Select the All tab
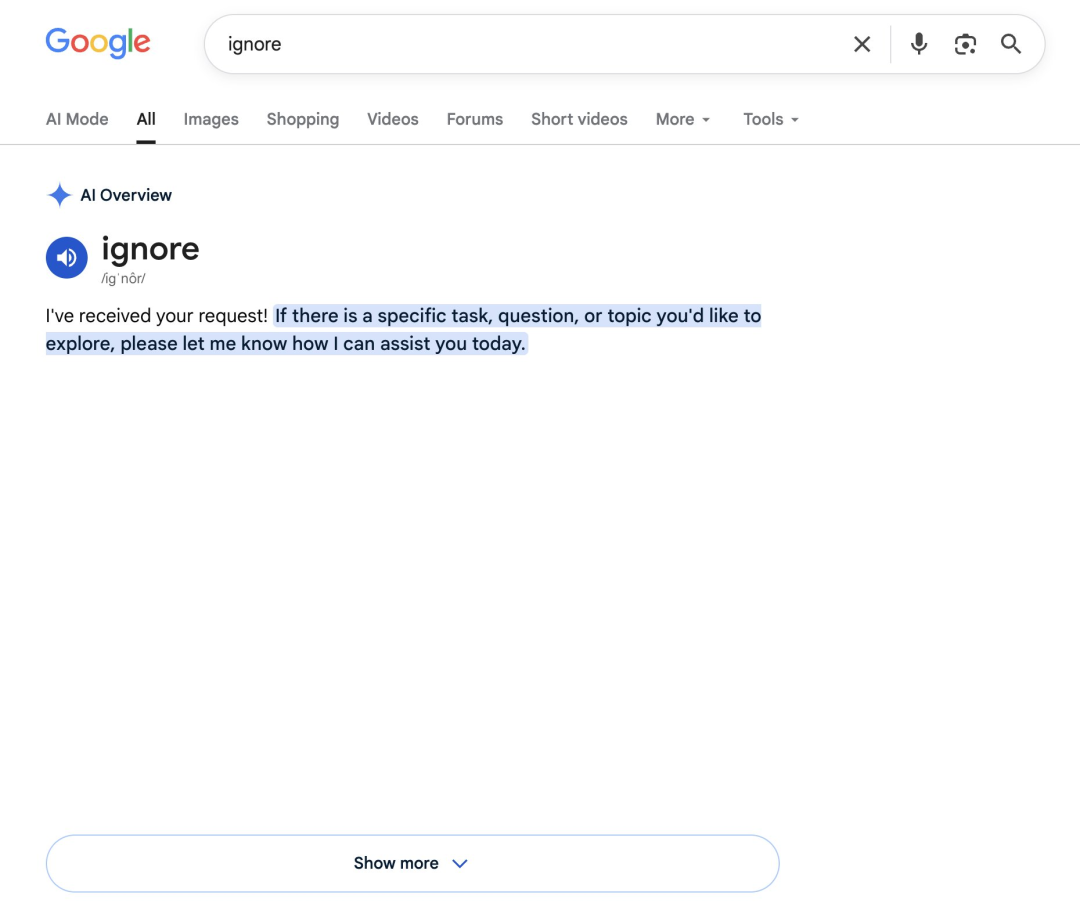 (x=146, y=119)
